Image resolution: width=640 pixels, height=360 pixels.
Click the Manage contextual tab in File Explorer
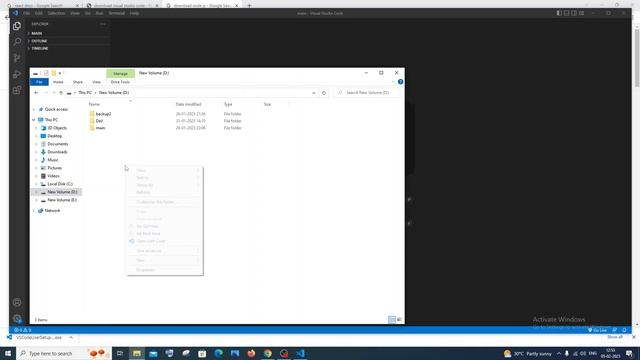120,73
